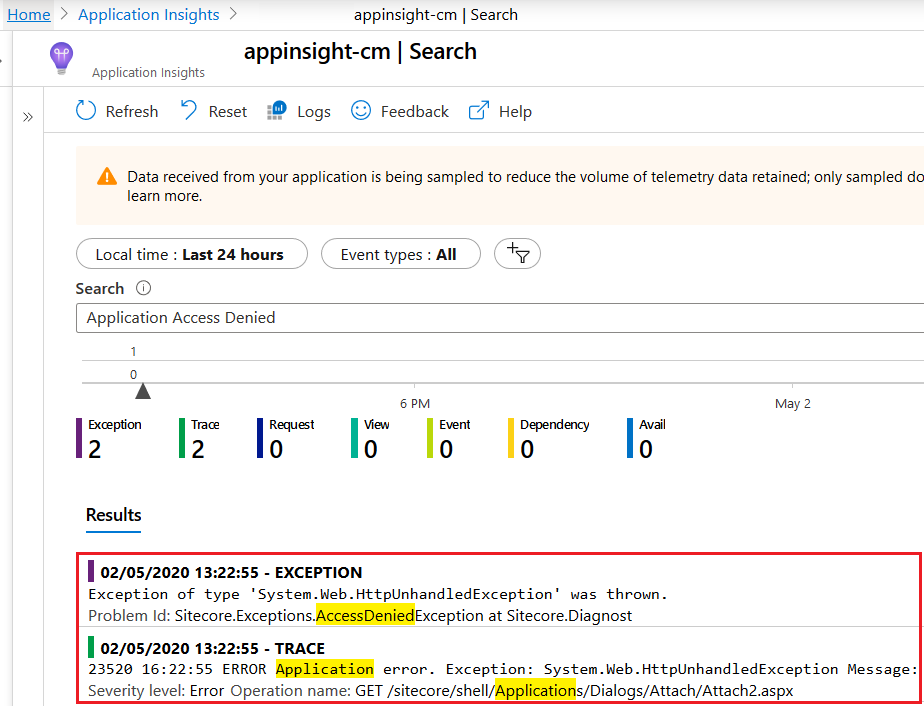The height and width of the screenshot is (706, 924).
Task: Click 'Problem Id: Sitecore.Exceptions.AccessDeniedException' line
Action: coord(360,616)
